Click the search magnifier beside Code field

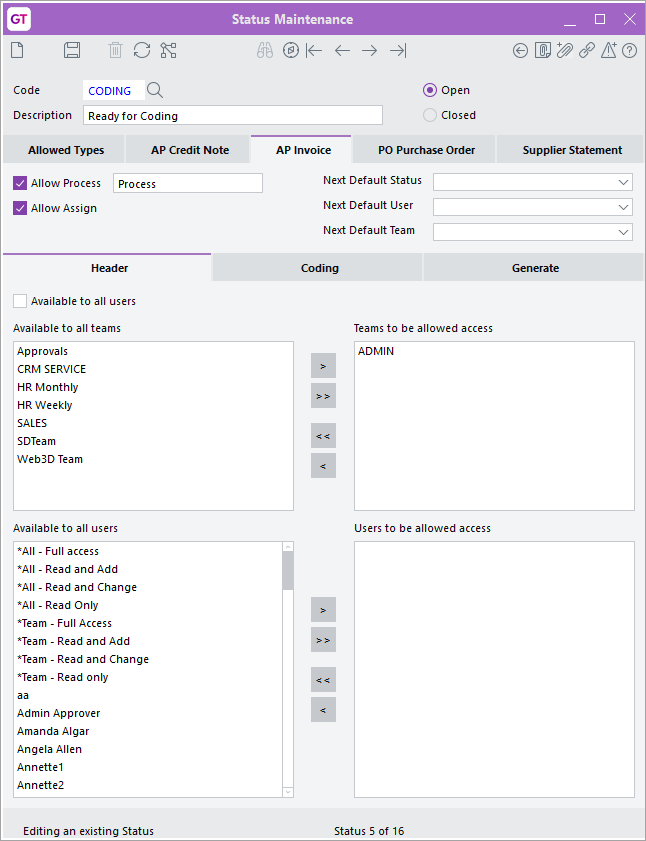pos(155,91)
